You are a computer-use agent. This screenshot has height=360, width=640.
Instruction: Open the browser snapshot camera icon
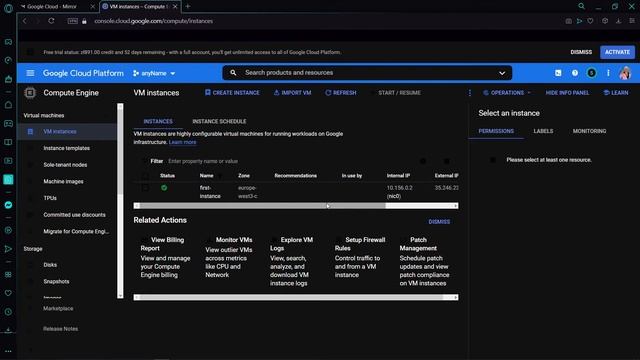coord(568,21)
